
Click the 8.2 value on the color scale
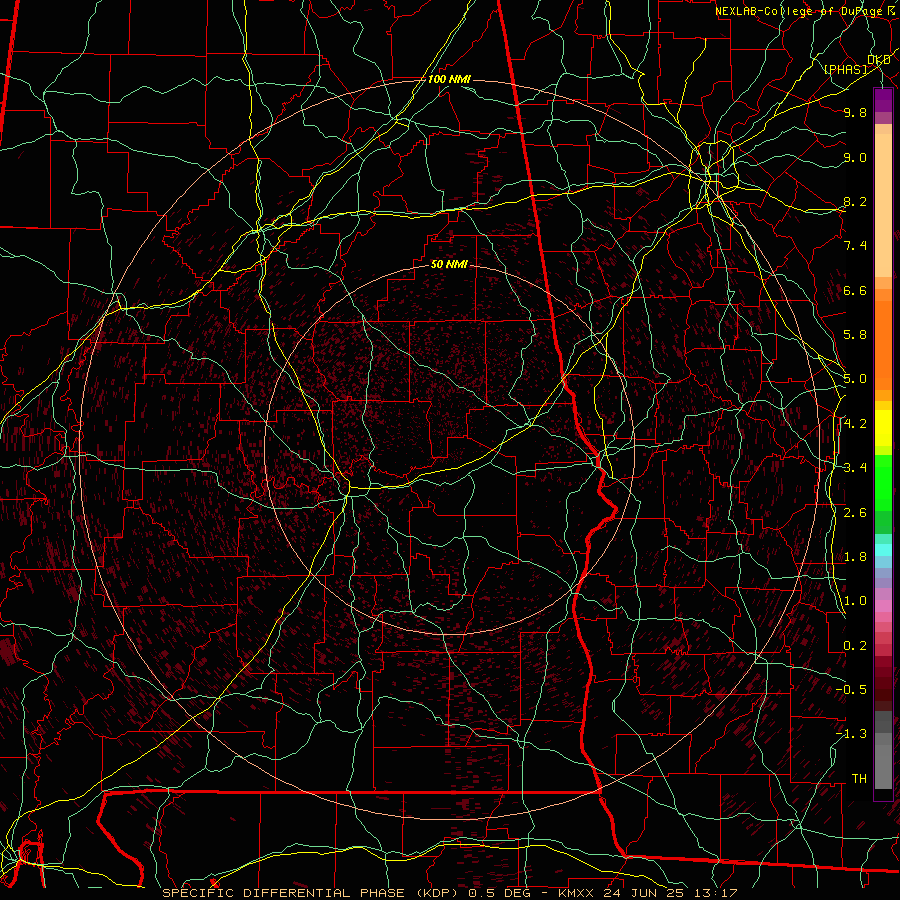coord(855,201)
